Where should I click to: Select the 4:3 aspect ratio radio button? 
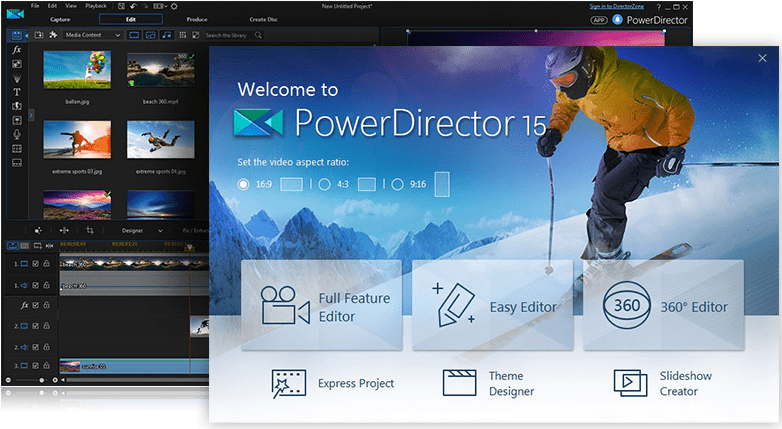[324, 185]
